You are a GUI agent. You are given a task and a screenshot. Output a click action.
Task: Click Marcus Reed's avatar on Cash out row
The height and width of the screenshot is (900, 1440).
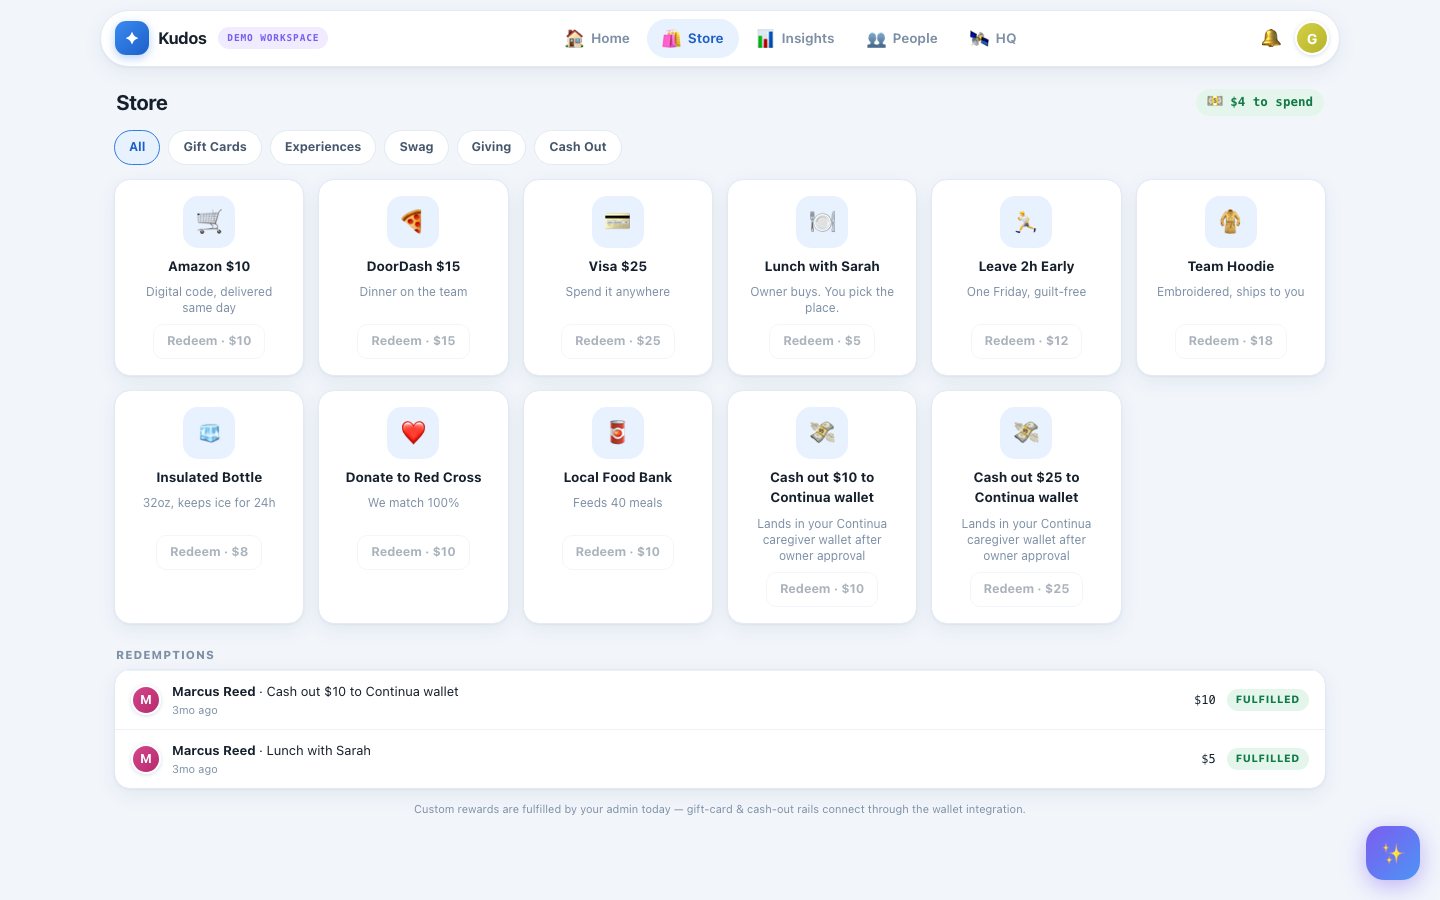(x=146, y=700)
